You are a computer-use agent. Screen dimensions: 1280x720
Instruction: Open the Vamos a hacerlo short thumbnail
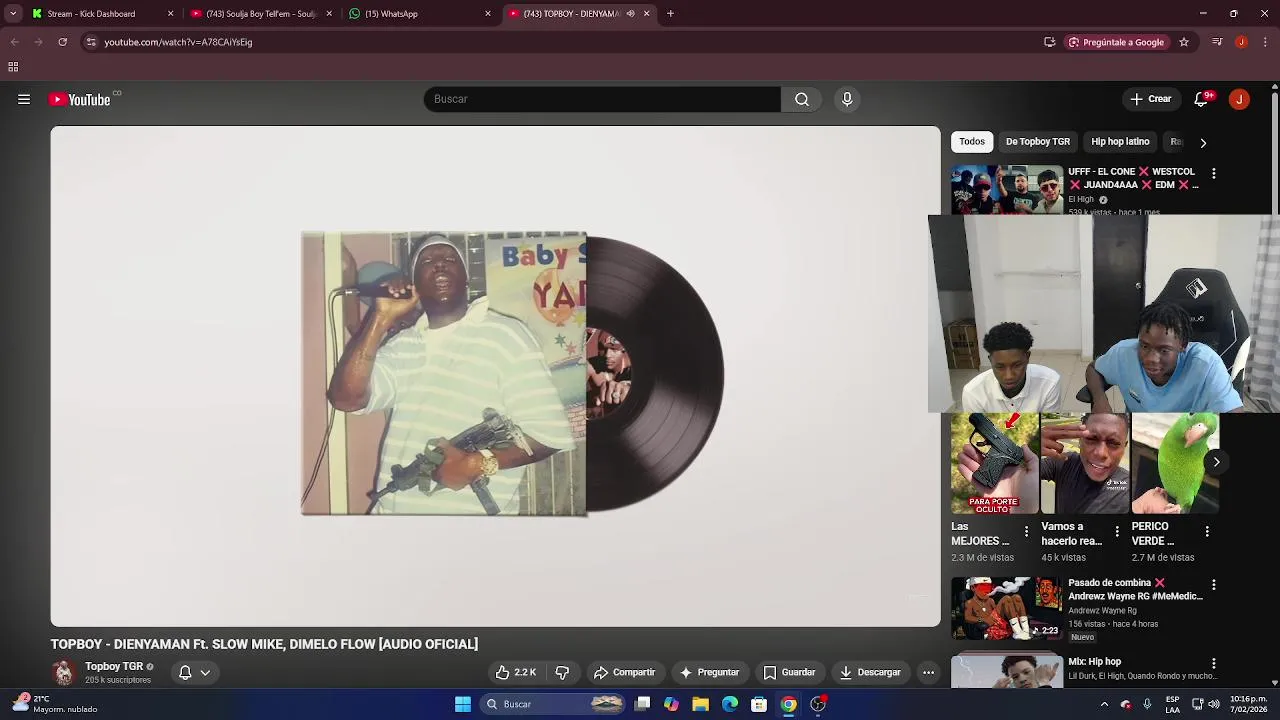tap(1085, 464)
